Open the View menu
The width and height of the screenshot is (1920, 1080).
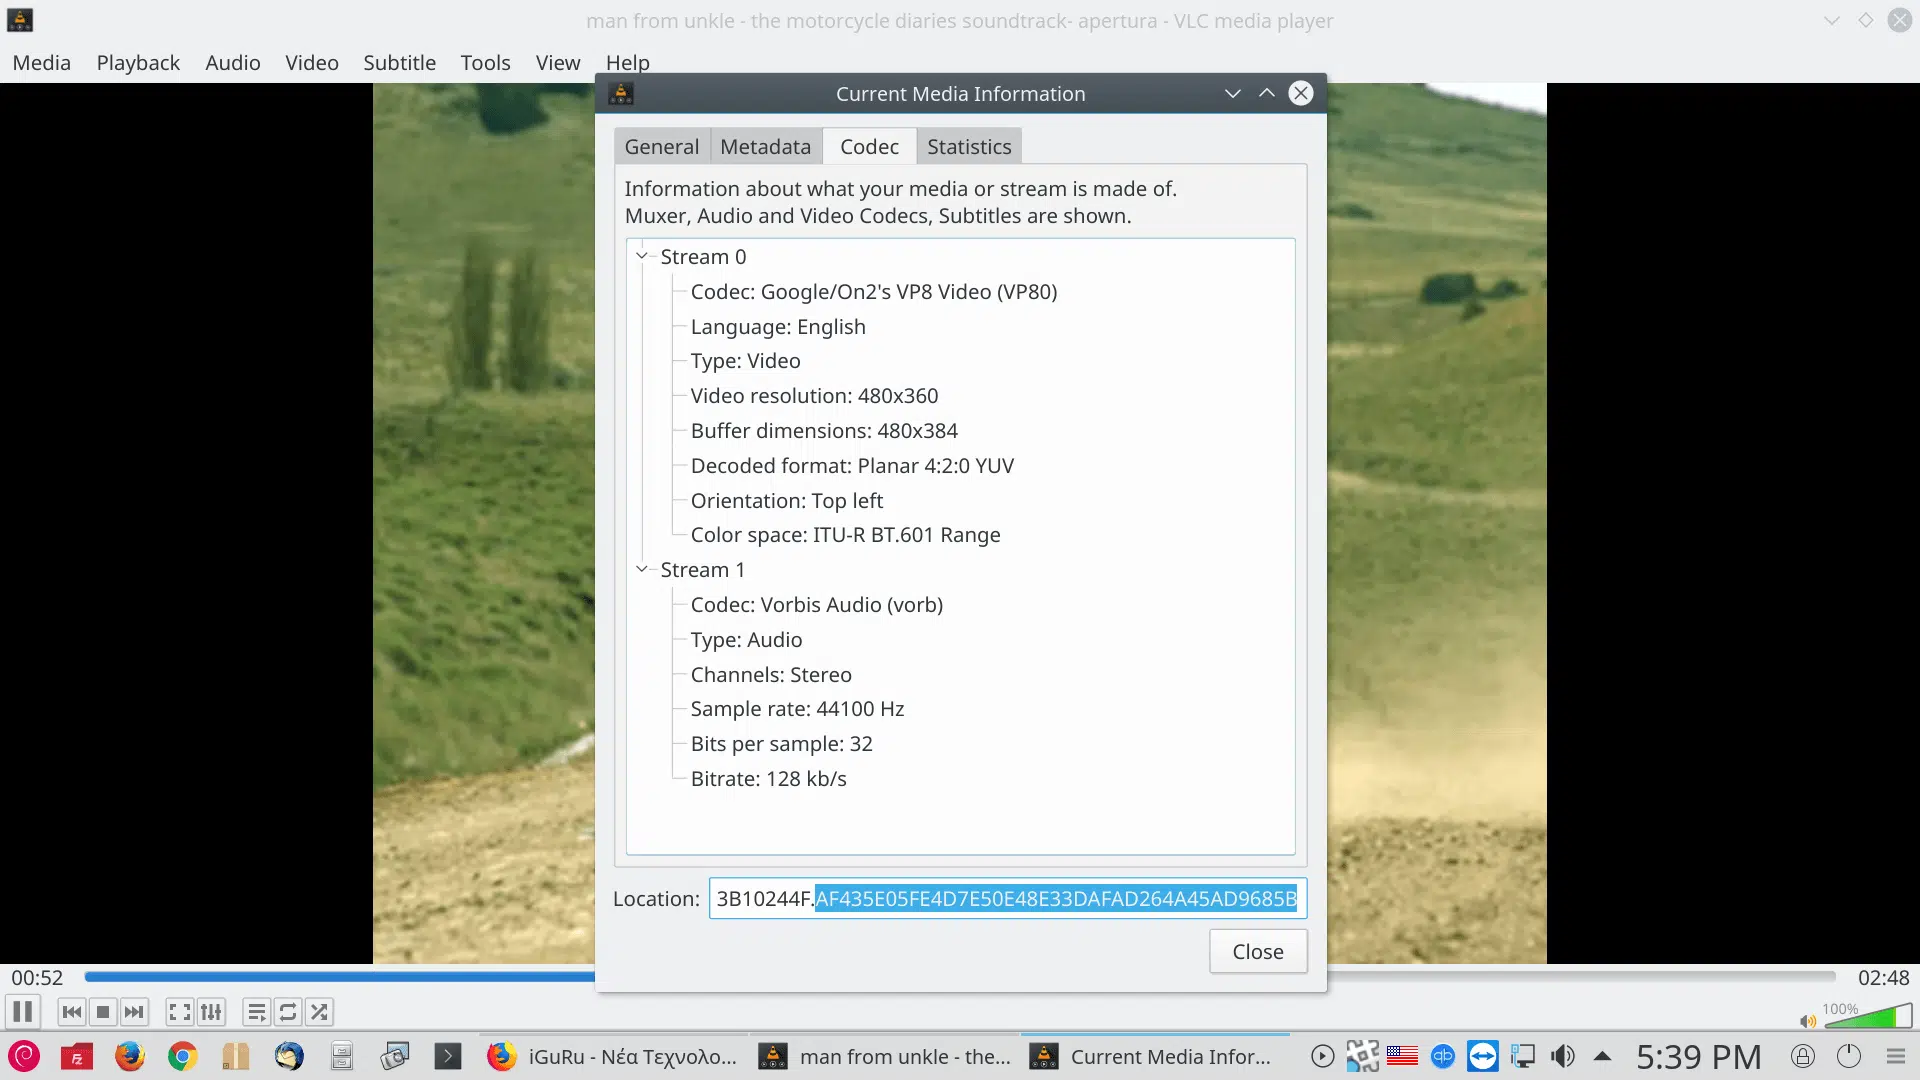(558, 63)
